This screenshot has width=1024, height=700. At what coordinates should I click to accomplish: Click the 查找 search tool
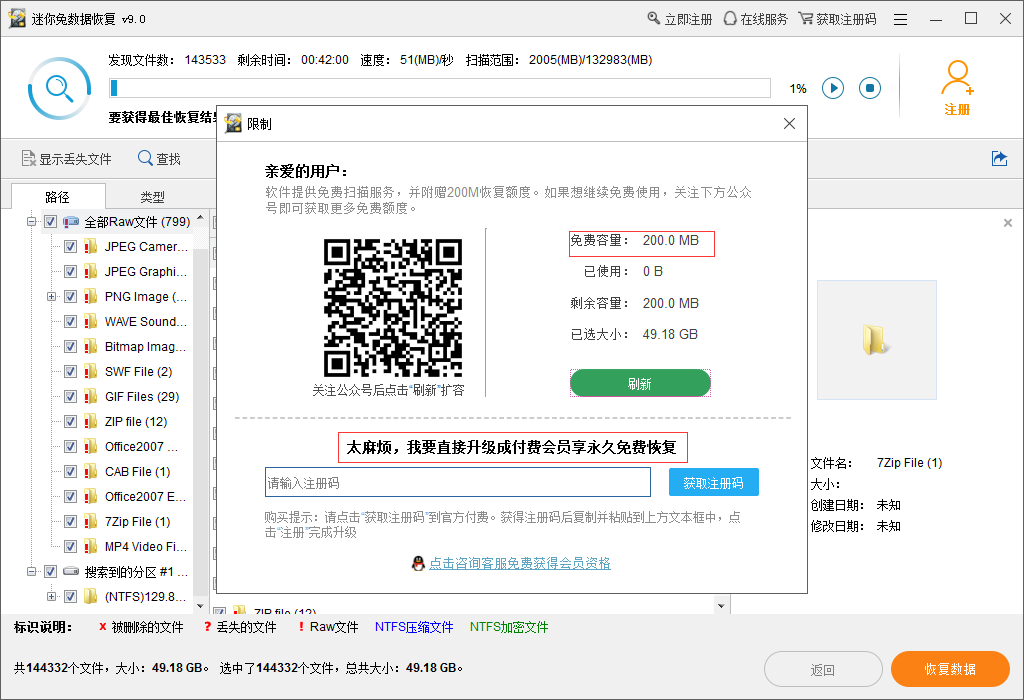point(159,159)
